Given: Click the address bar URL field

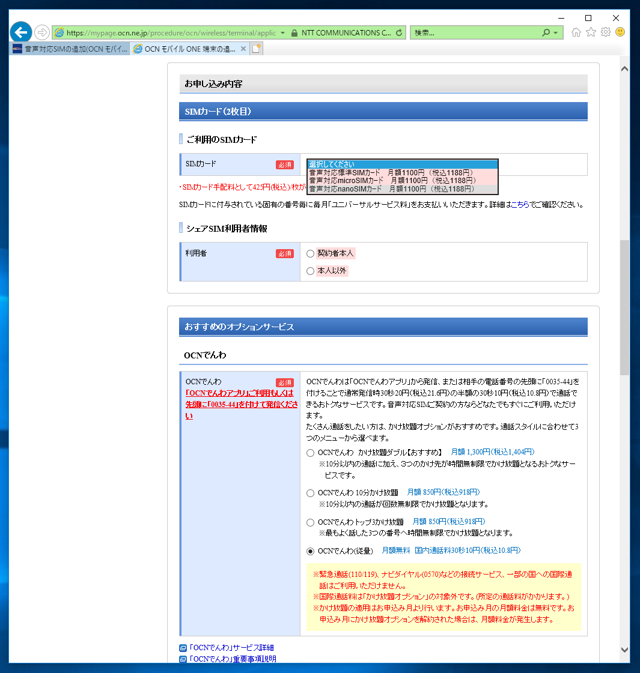Looking at the screenshot, I should click(171, 33).
